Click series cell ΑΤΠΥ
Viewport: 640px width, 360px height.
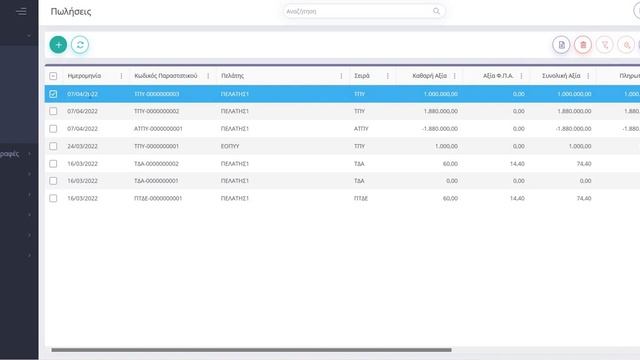click(361, 129)
